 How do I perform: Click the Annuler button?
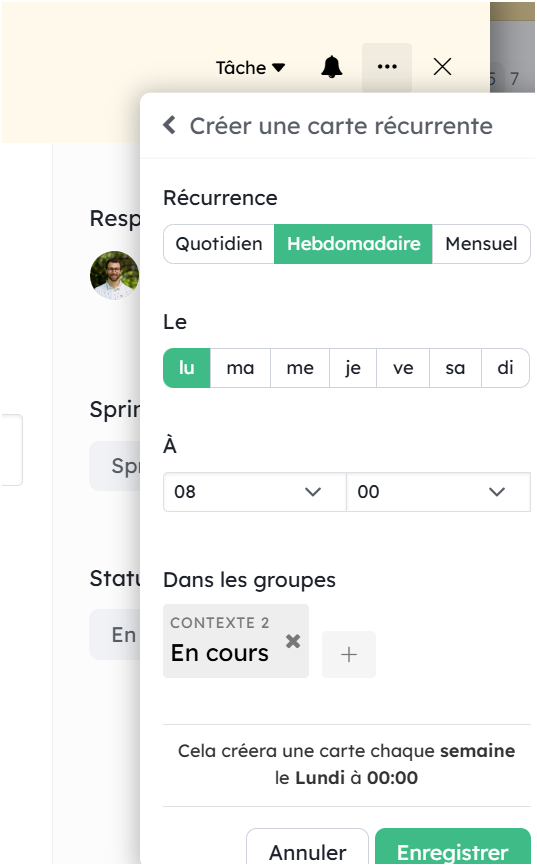(307, 847)
